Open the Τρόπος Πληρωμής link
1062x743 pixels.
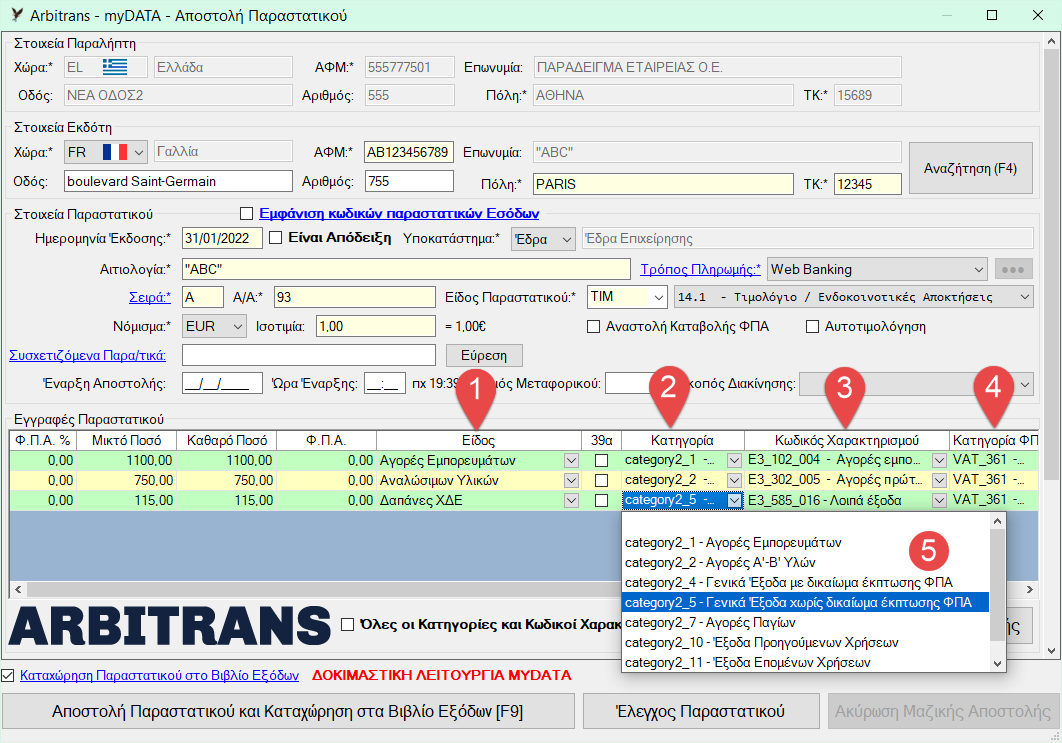point(700,269)
